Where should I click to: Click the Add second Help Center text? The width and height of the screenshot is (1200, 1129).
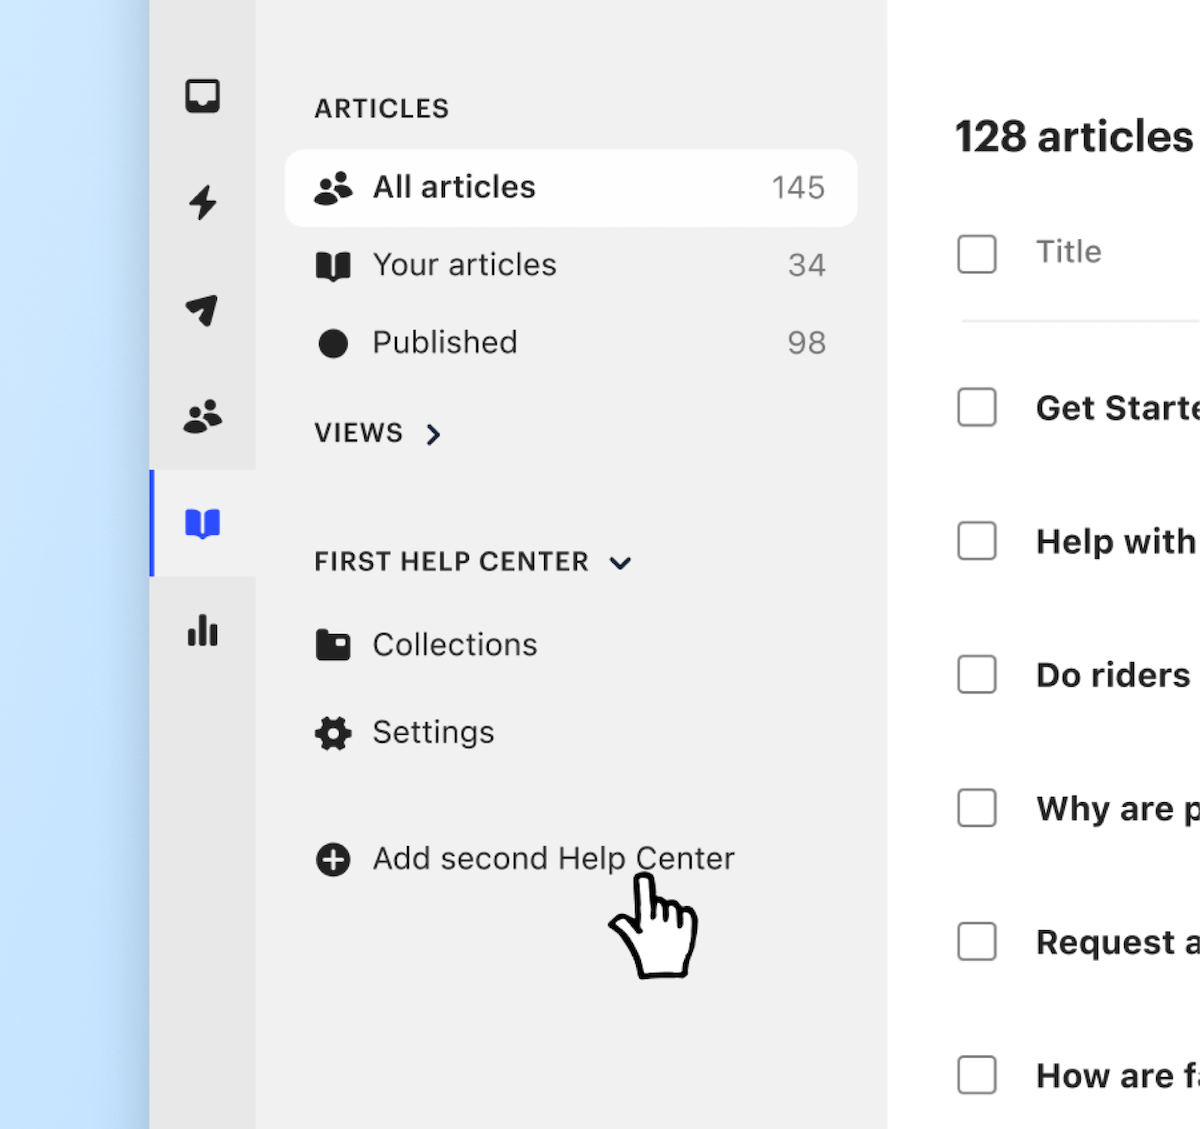pos(553,859)
